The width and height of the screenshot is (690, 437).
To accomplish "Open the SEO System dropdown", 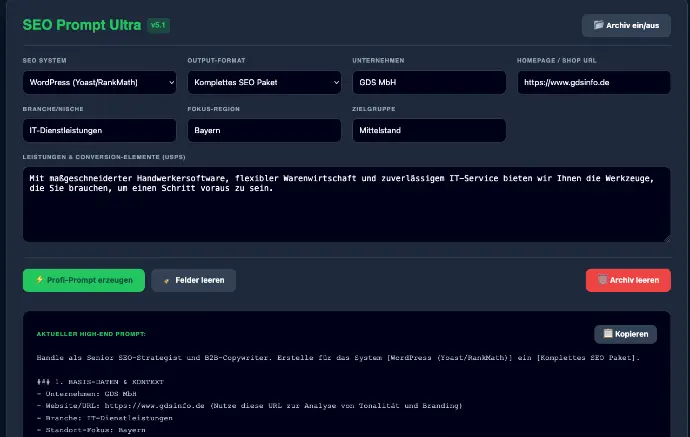I will (x=99, y=82).
